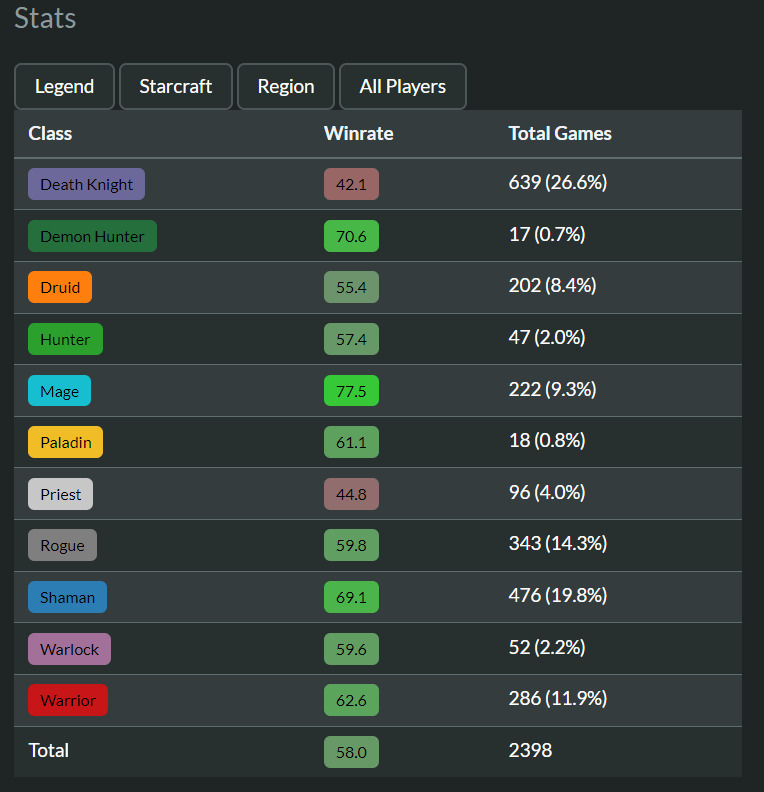Click the purple Death Knight badge
Screen dimensions: 764x792
click(x=86, y=184)
